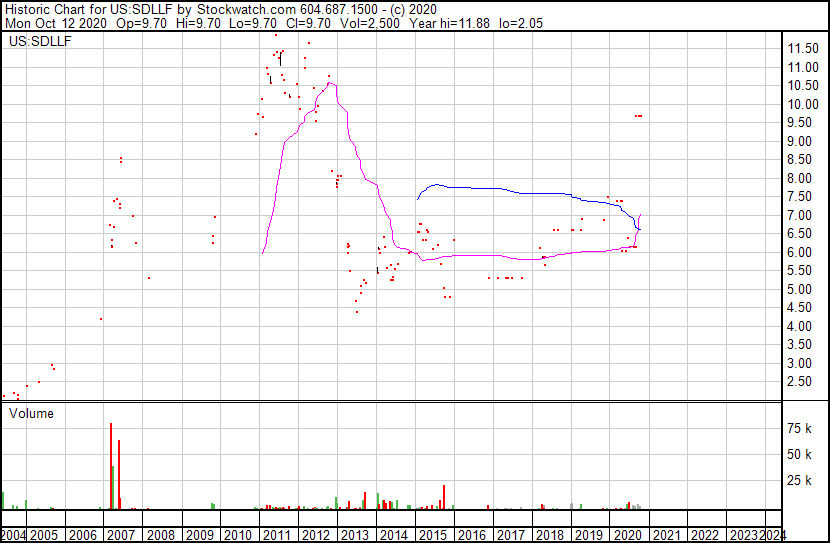This screenshot has height=543, width=830.
Task: Click the 6.50 price axis label
Action: pos(799,233)
